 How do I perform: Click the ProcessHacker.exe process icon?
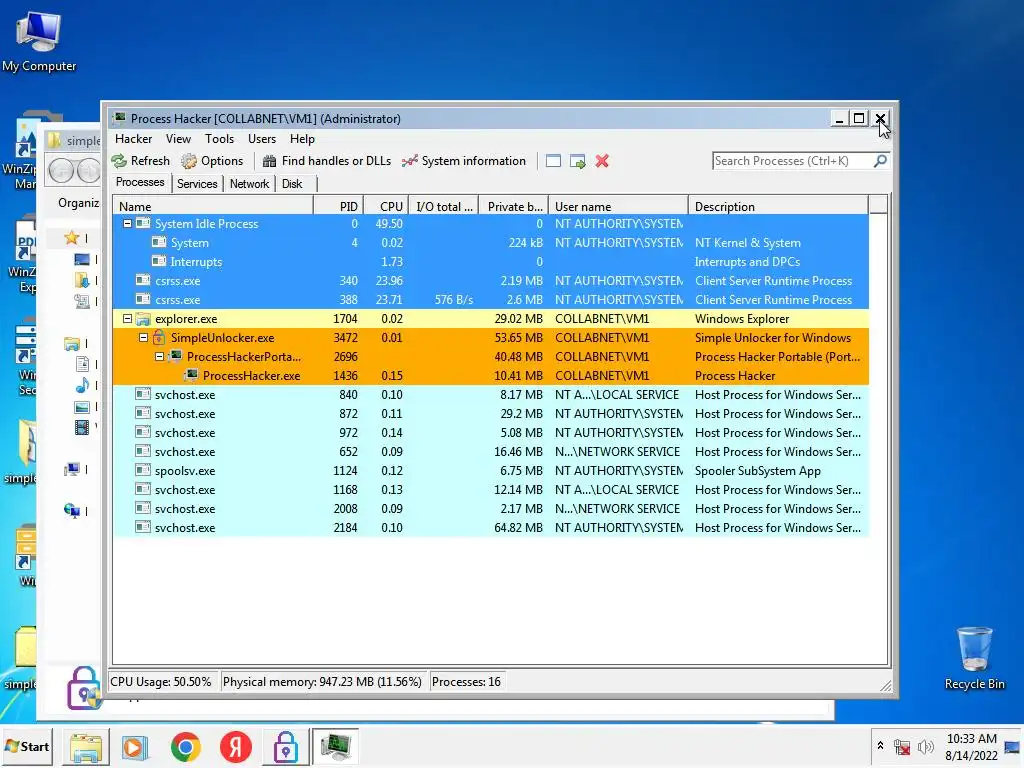coord(191,376)
